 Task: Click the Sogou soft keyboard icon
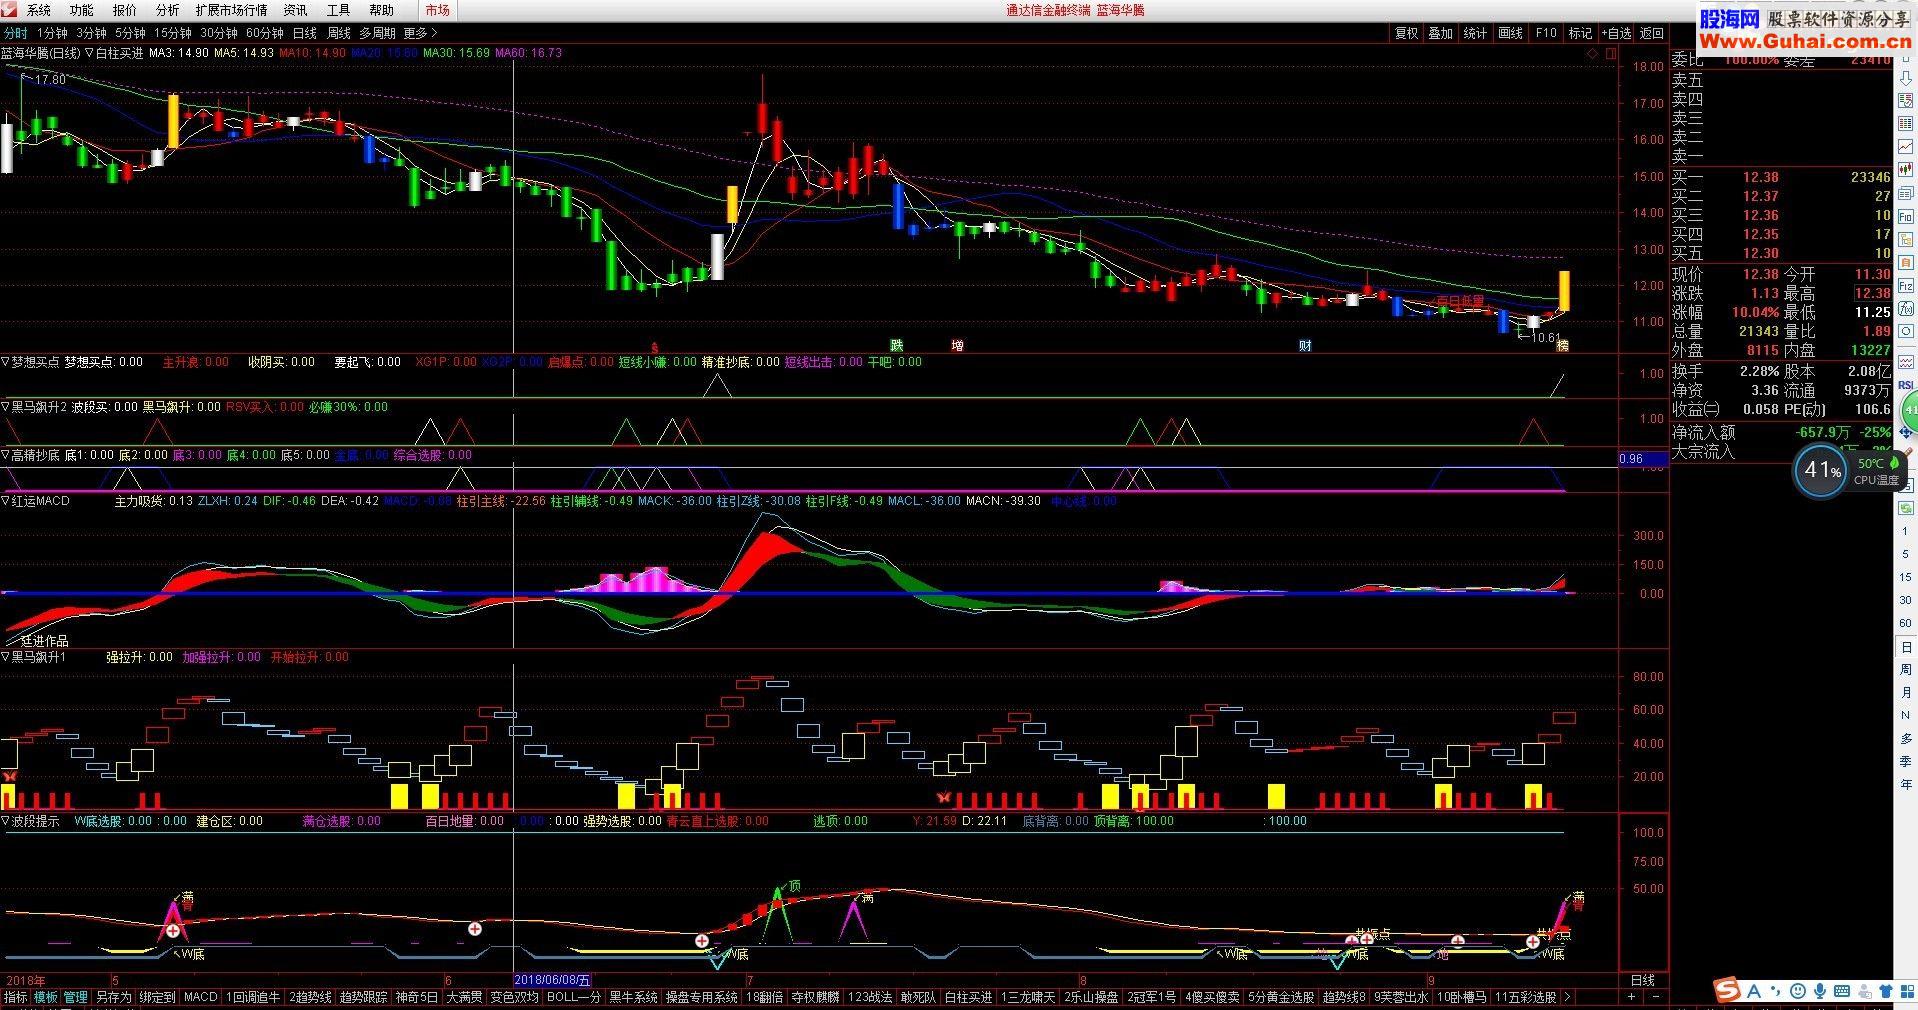pos(1842,991)
